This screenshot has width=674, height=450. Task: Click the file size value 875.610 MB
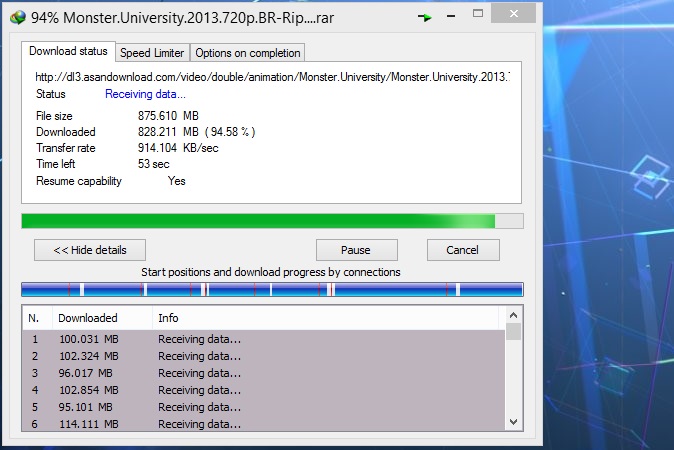click(168, 116)
